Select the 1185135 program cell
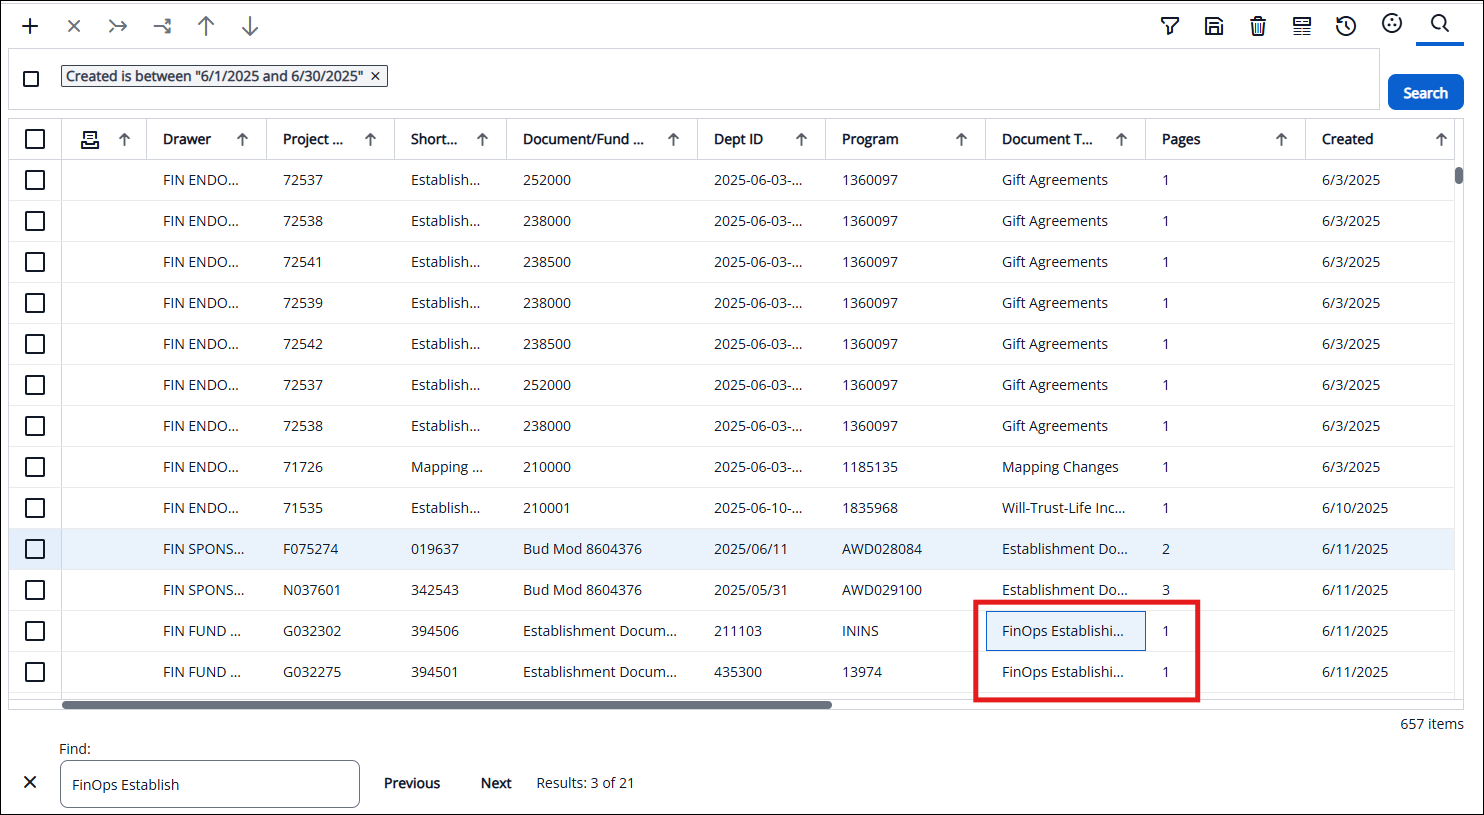 pos(870,467)
